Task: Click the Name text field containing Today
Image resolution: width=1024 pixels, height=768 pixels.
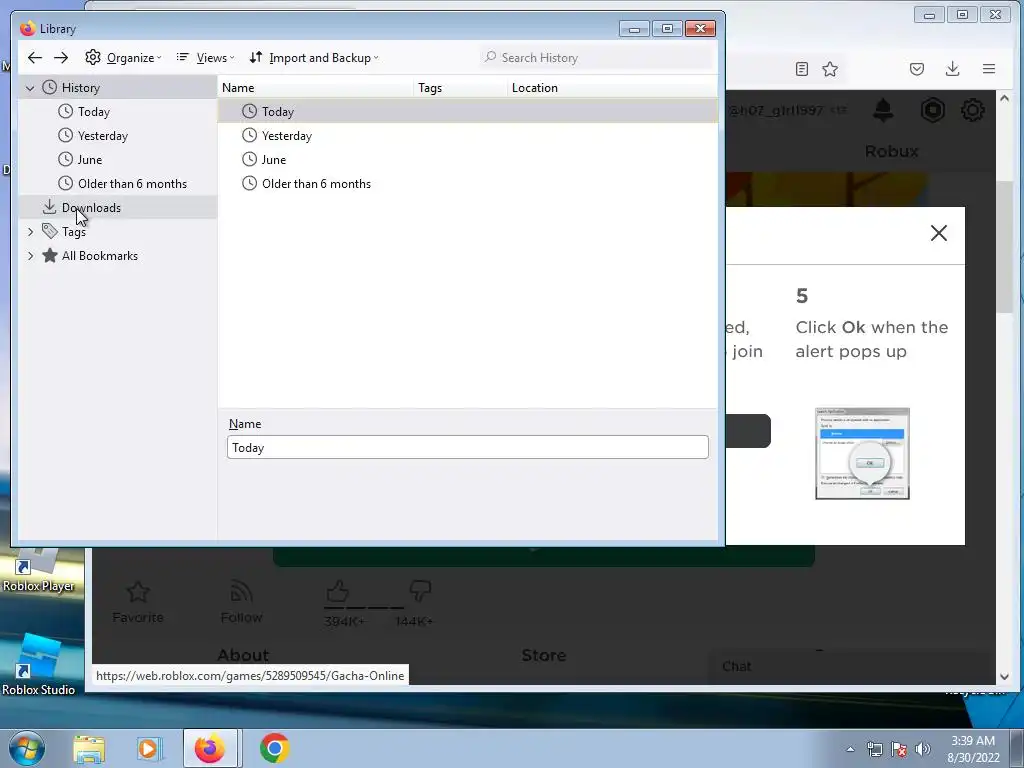Action: (x=468, y=447)
